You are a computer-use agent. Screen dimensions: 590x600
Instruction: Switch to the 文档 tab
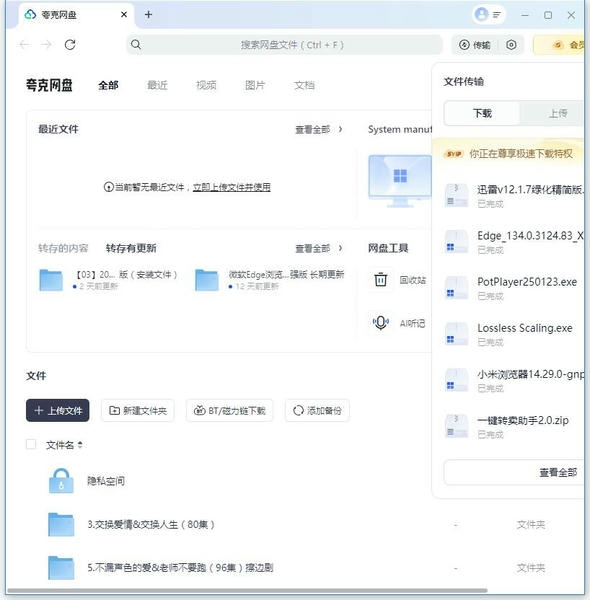304,85
